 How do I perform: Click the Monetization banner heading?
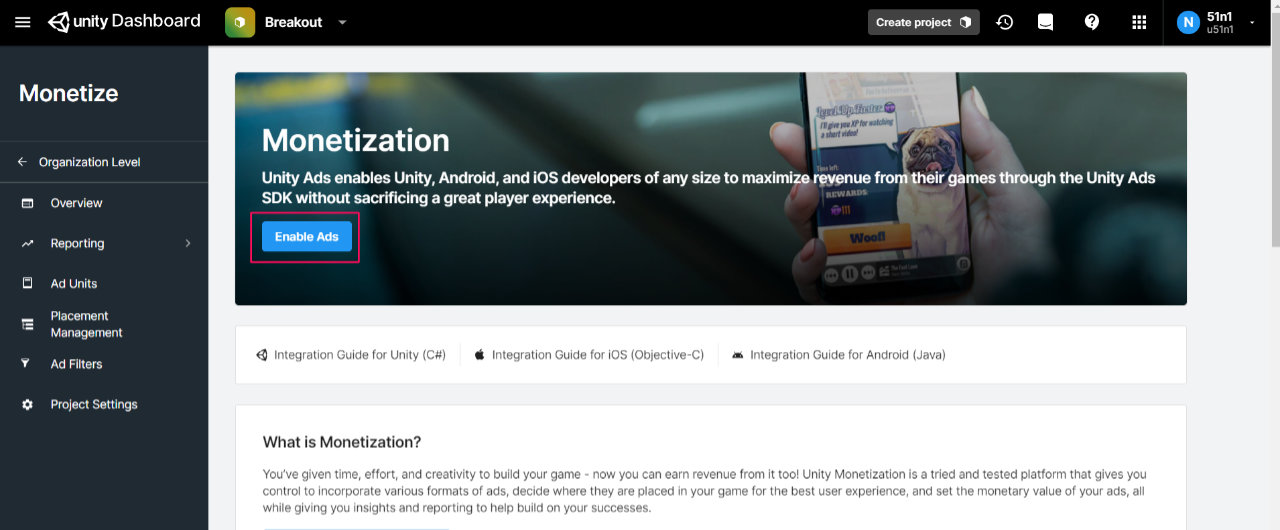356,140
